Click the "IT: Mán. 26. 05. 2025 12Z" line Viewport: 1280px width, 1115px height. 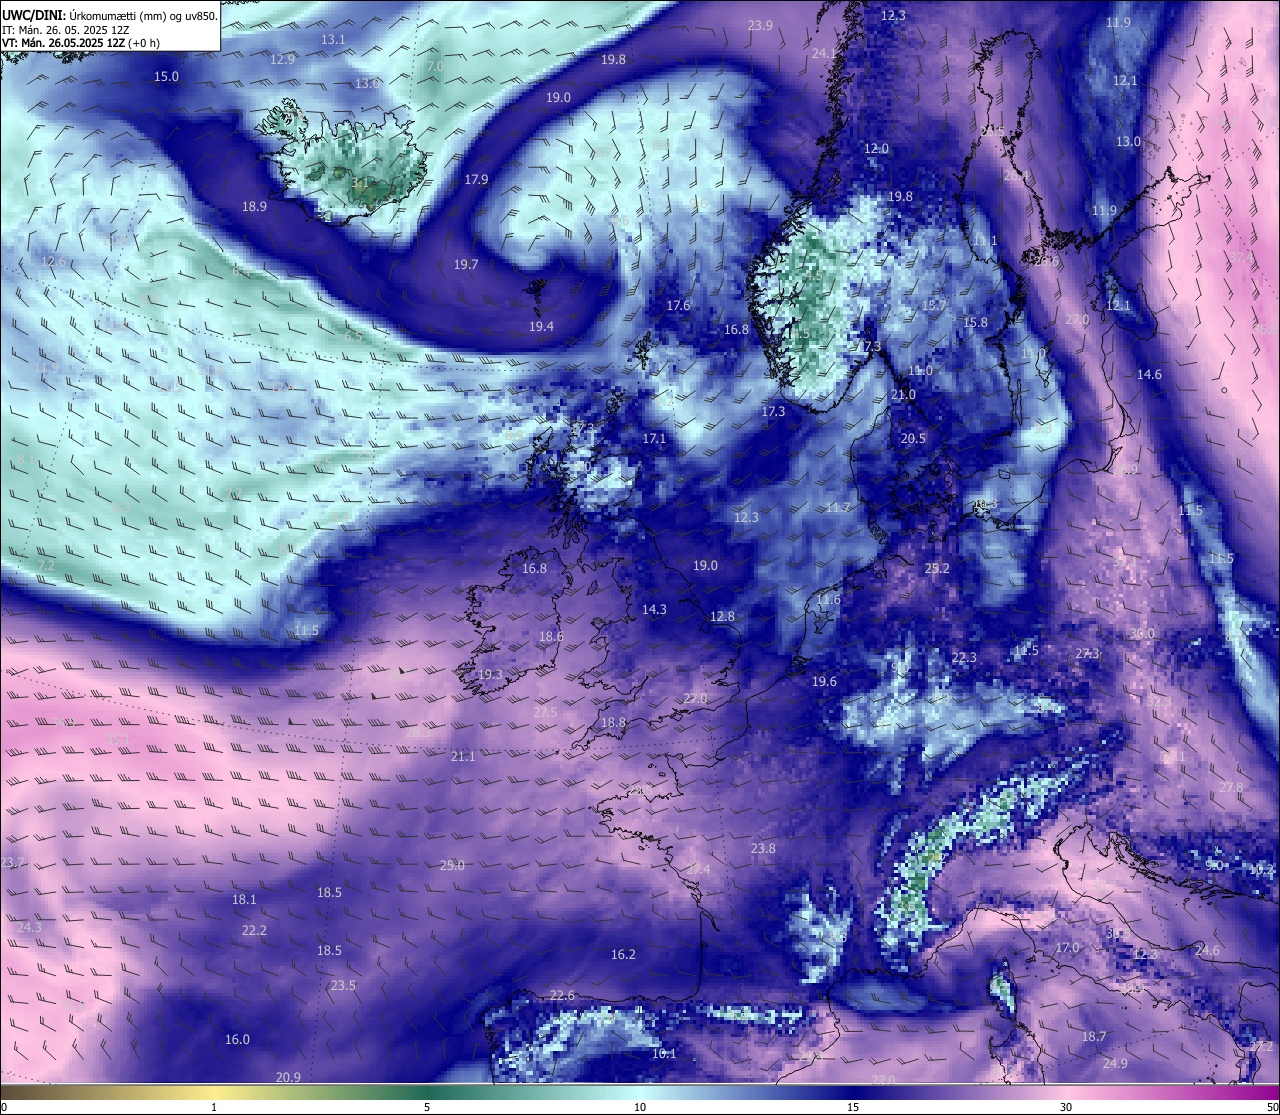pyautogui.click(x=66, y=30)
